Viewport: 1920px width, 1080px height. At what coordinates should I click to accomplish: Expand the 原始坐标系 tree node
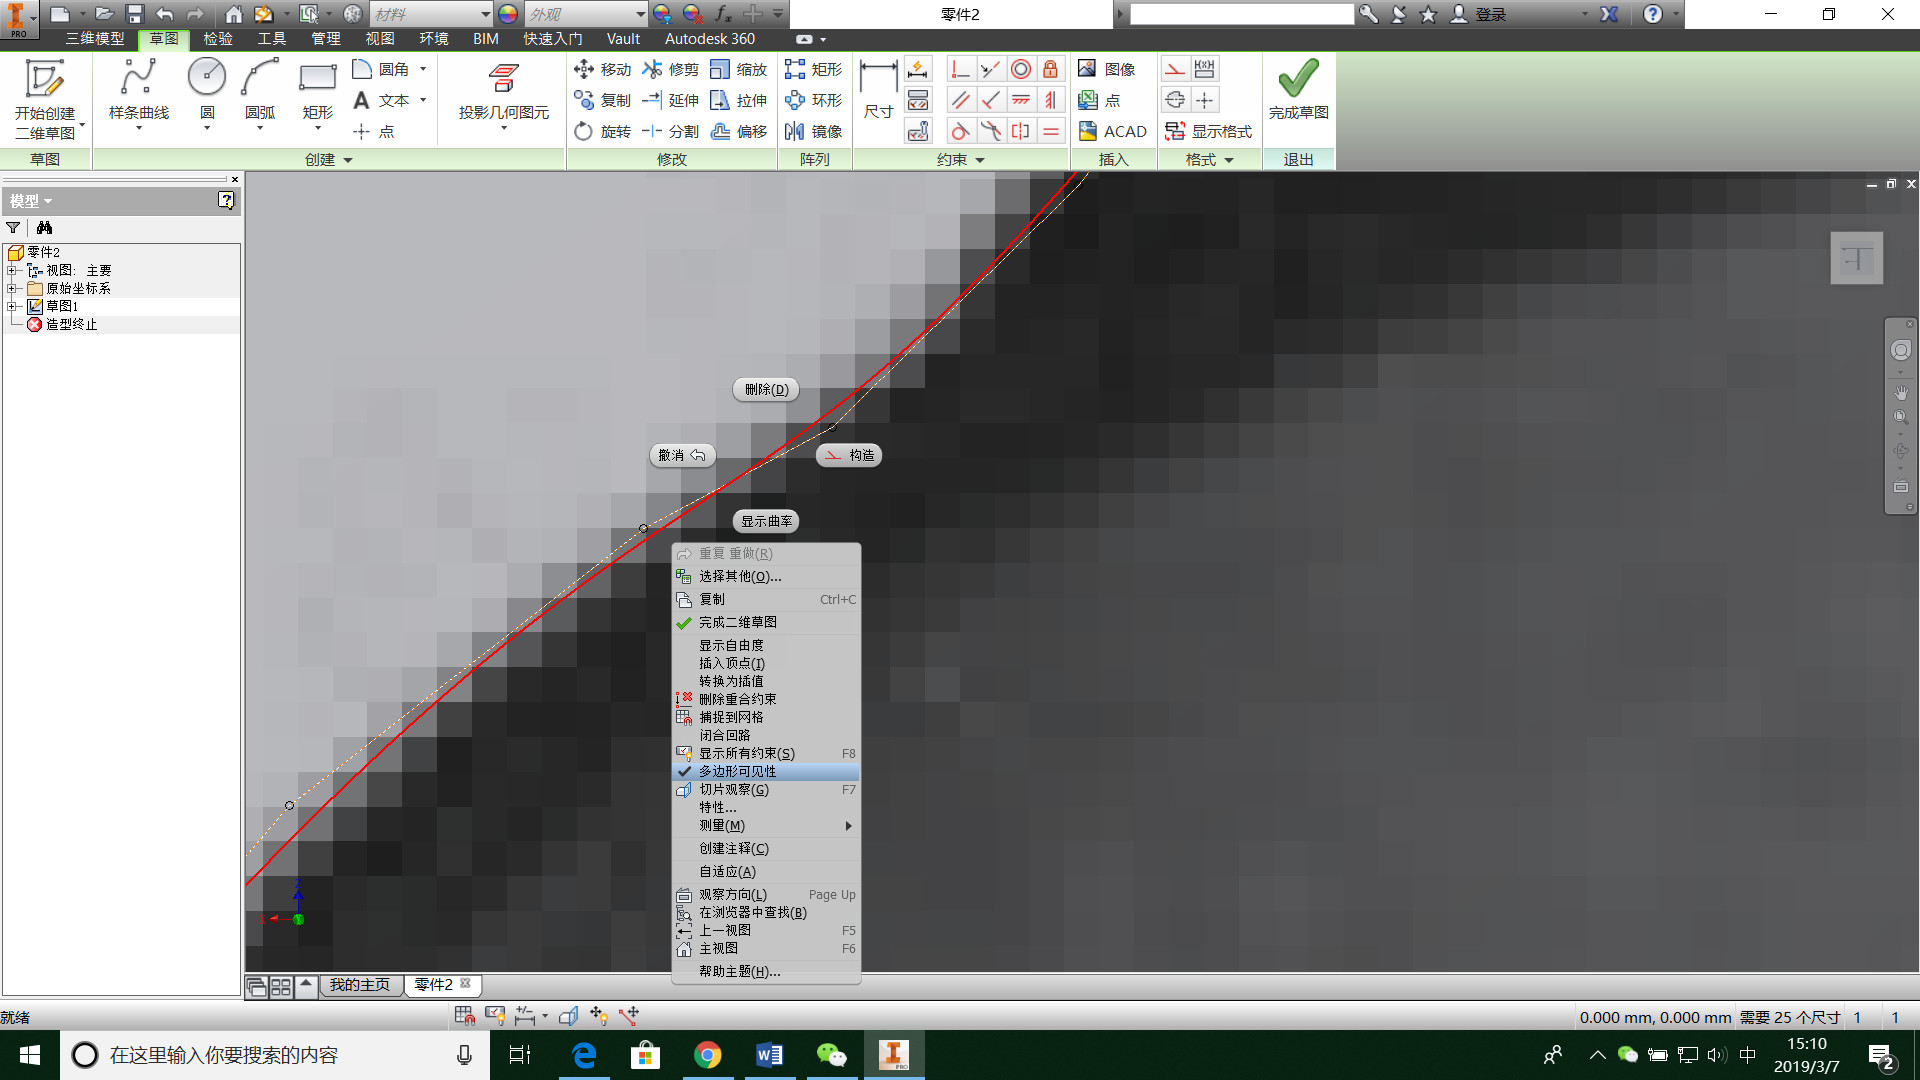11,289
